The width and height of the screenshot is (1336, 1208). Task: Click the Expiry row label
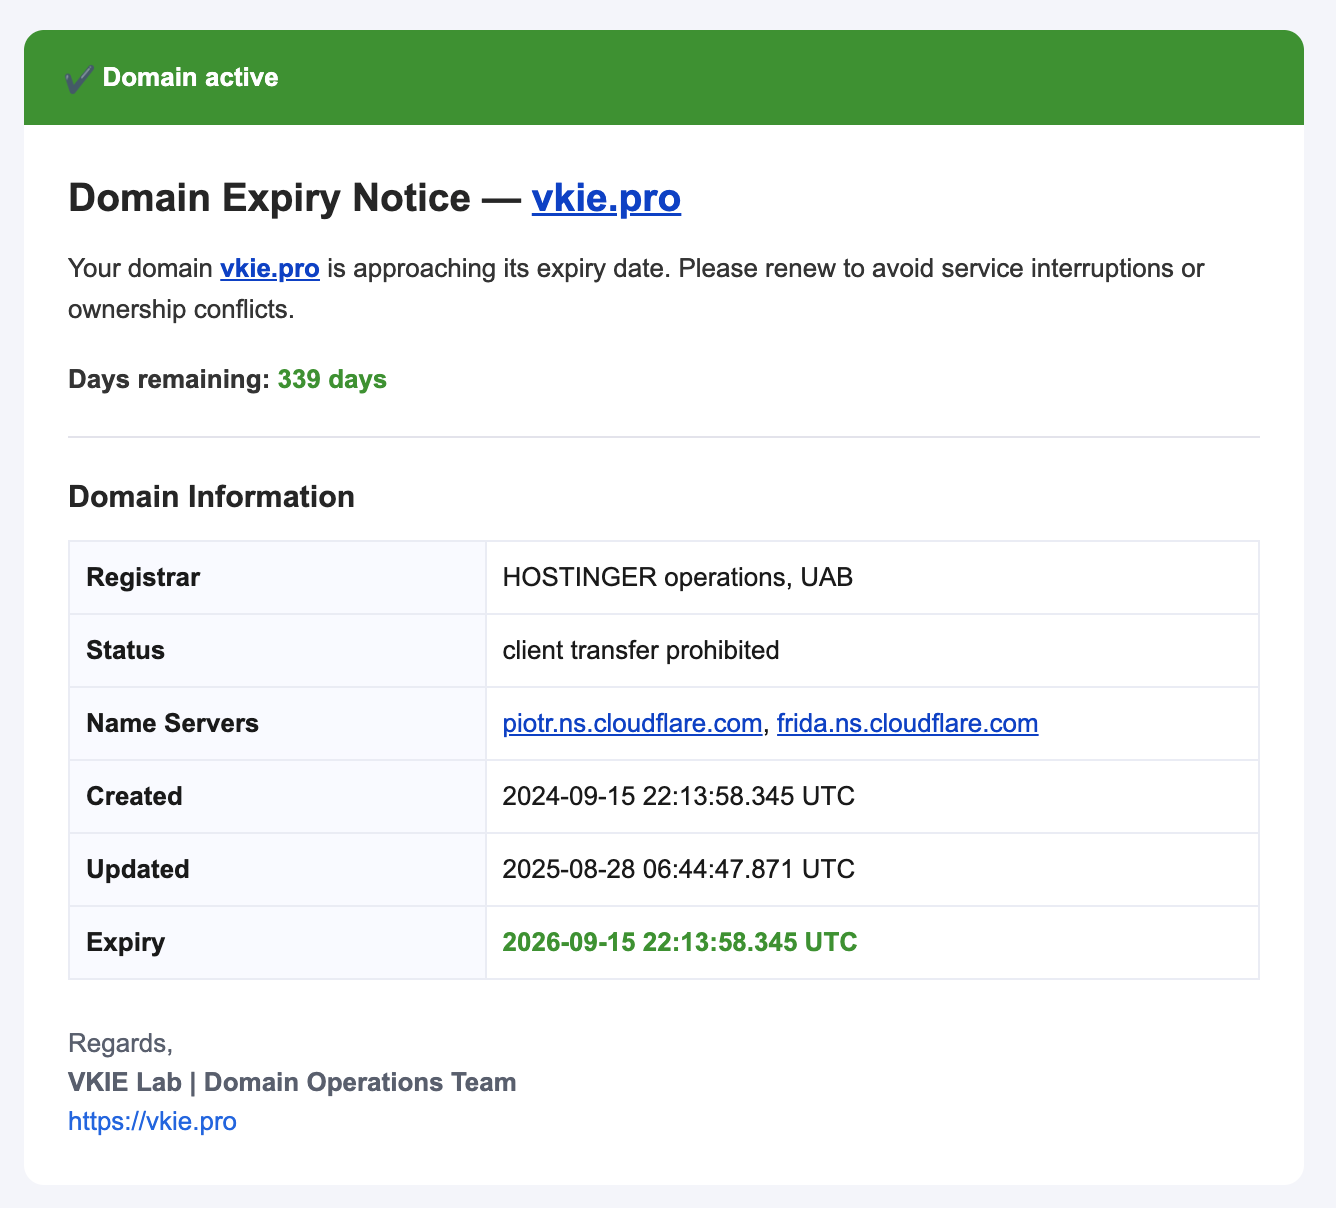tap(126, 942)
